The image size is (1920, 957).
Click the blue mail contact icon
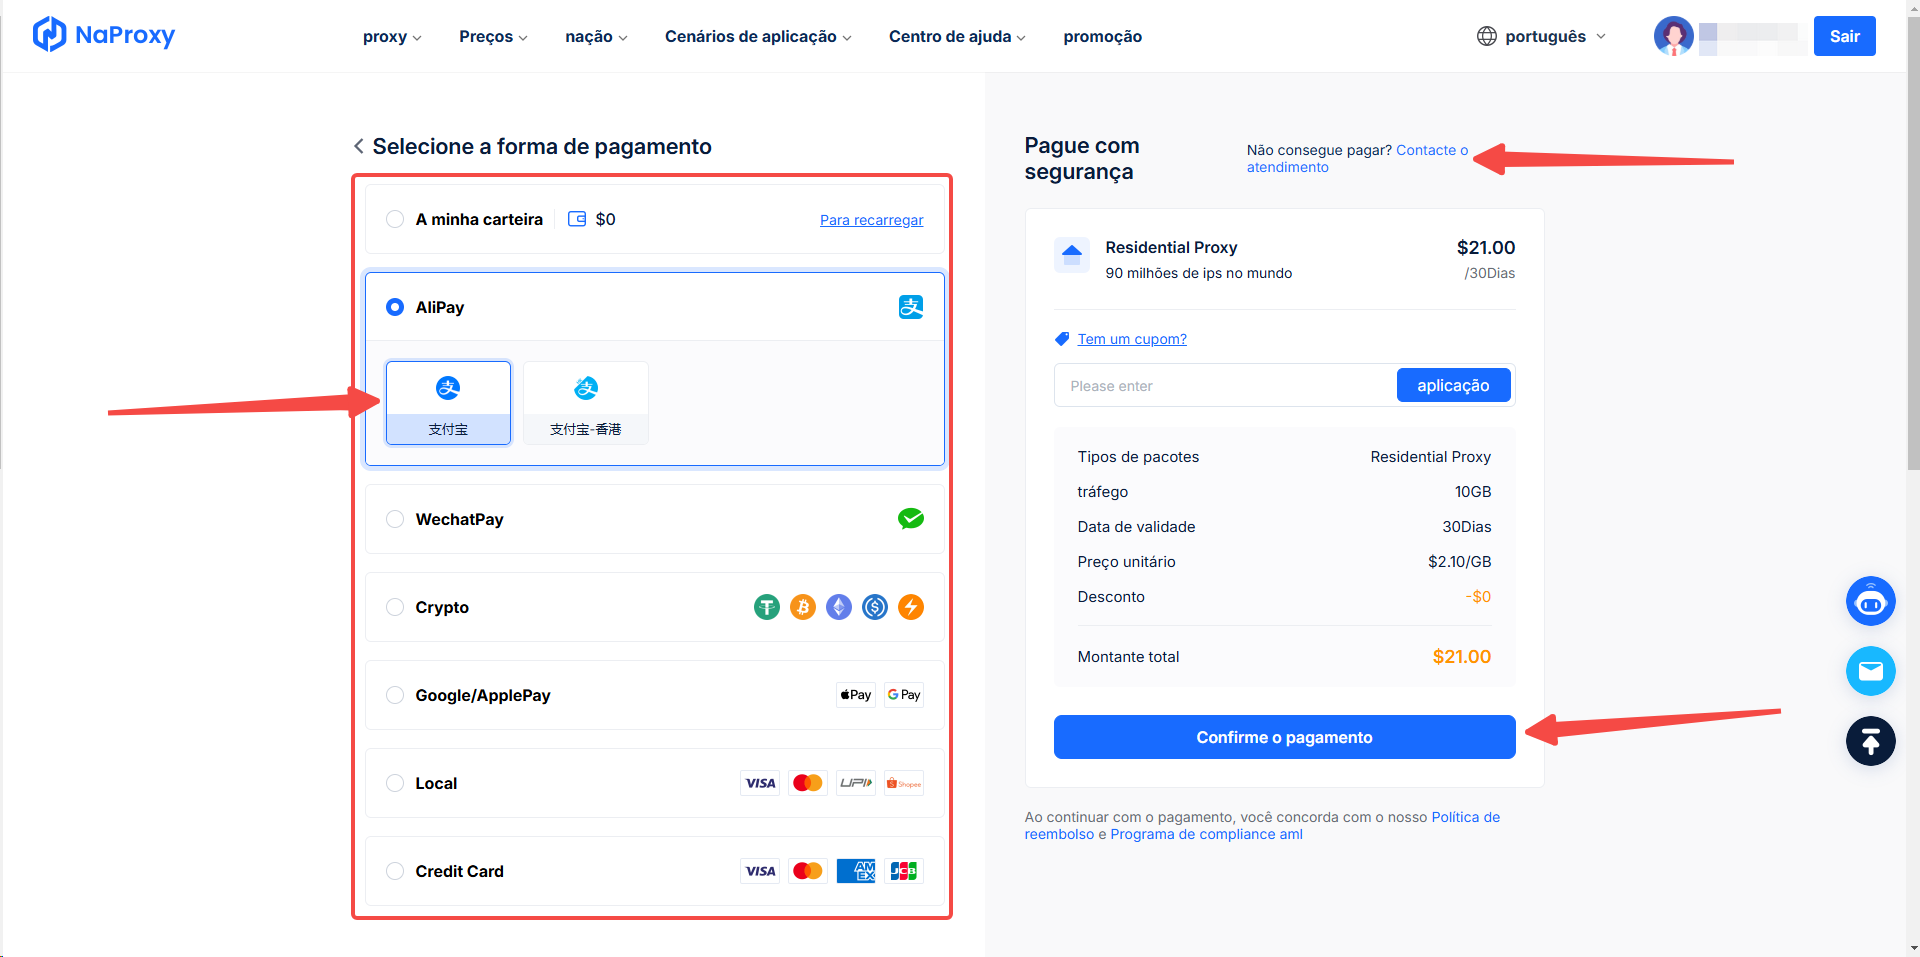[x=1870, y=671]
